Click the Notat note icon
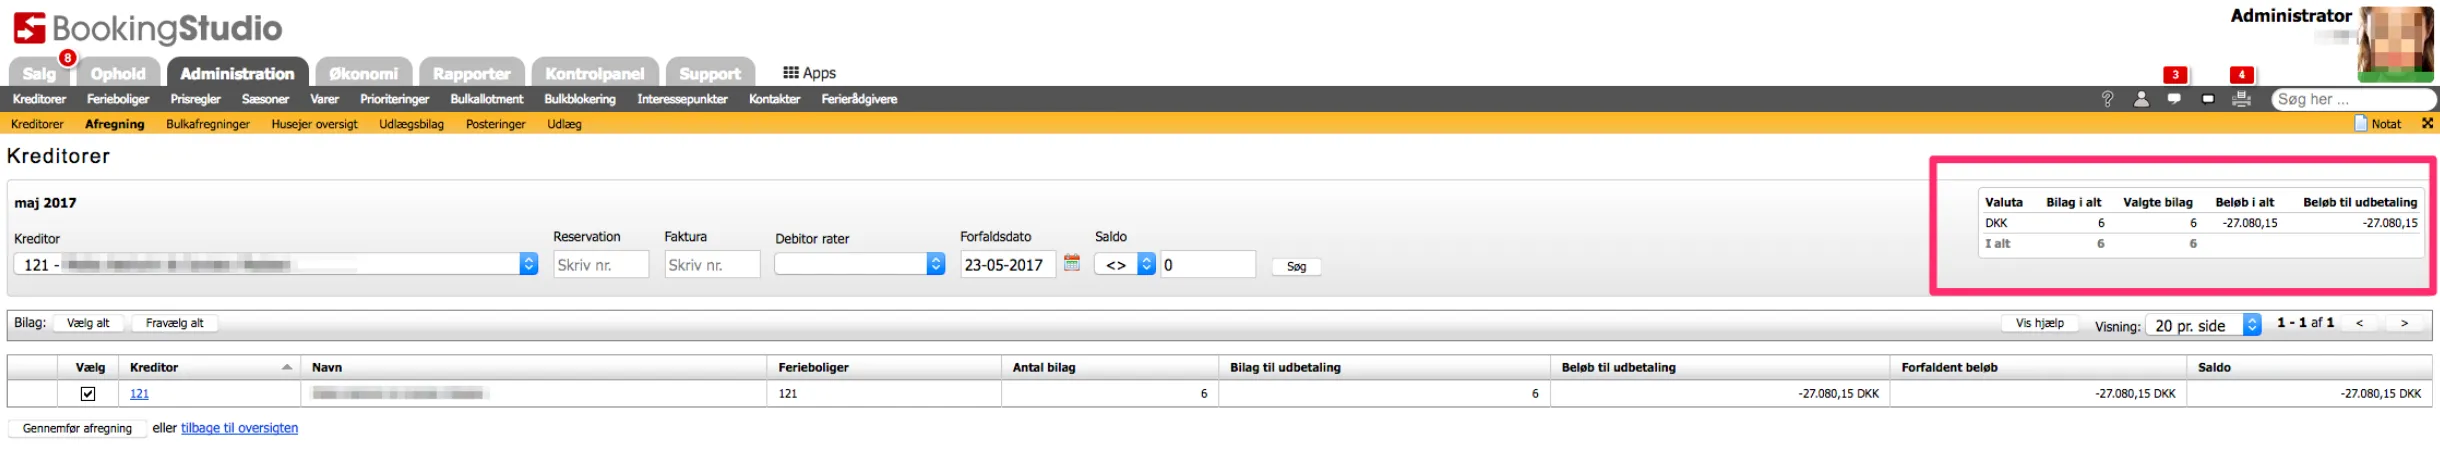This screenshot has width=2440, height=460. (2362, 124)
